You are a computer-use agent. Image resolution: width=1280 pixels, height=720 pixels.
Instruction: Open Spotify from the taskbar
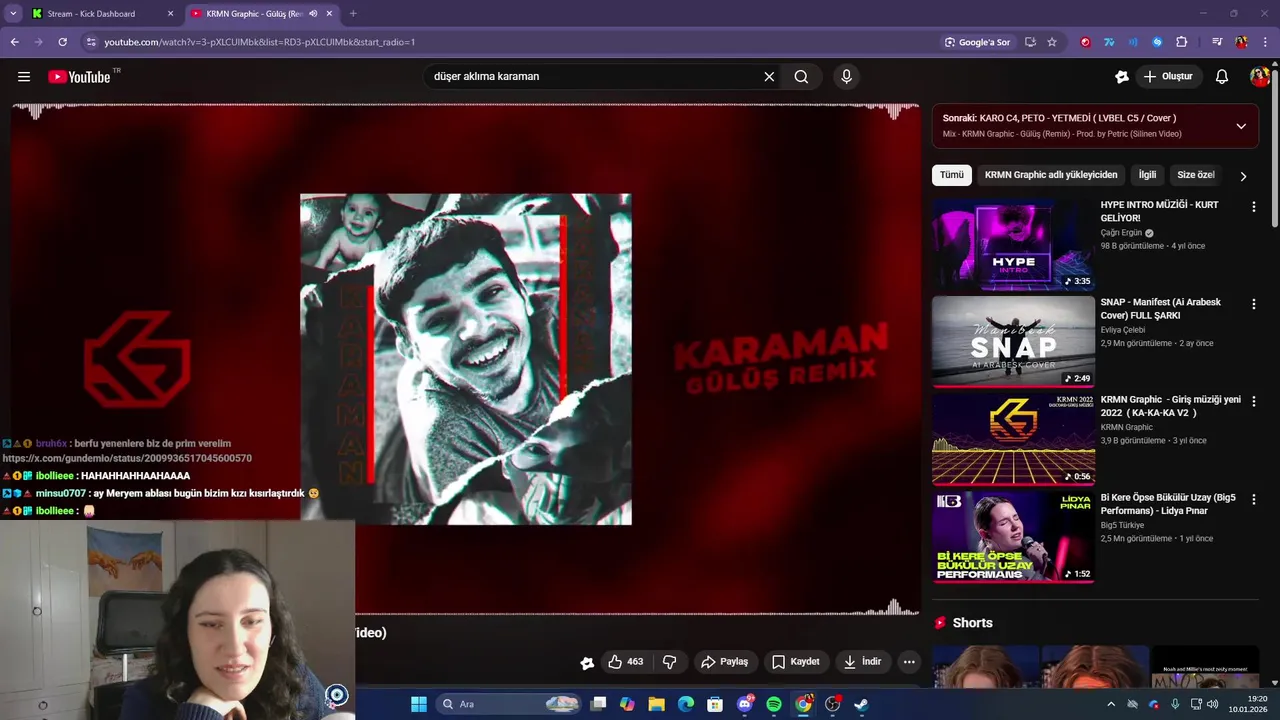(x=774, y=704)
